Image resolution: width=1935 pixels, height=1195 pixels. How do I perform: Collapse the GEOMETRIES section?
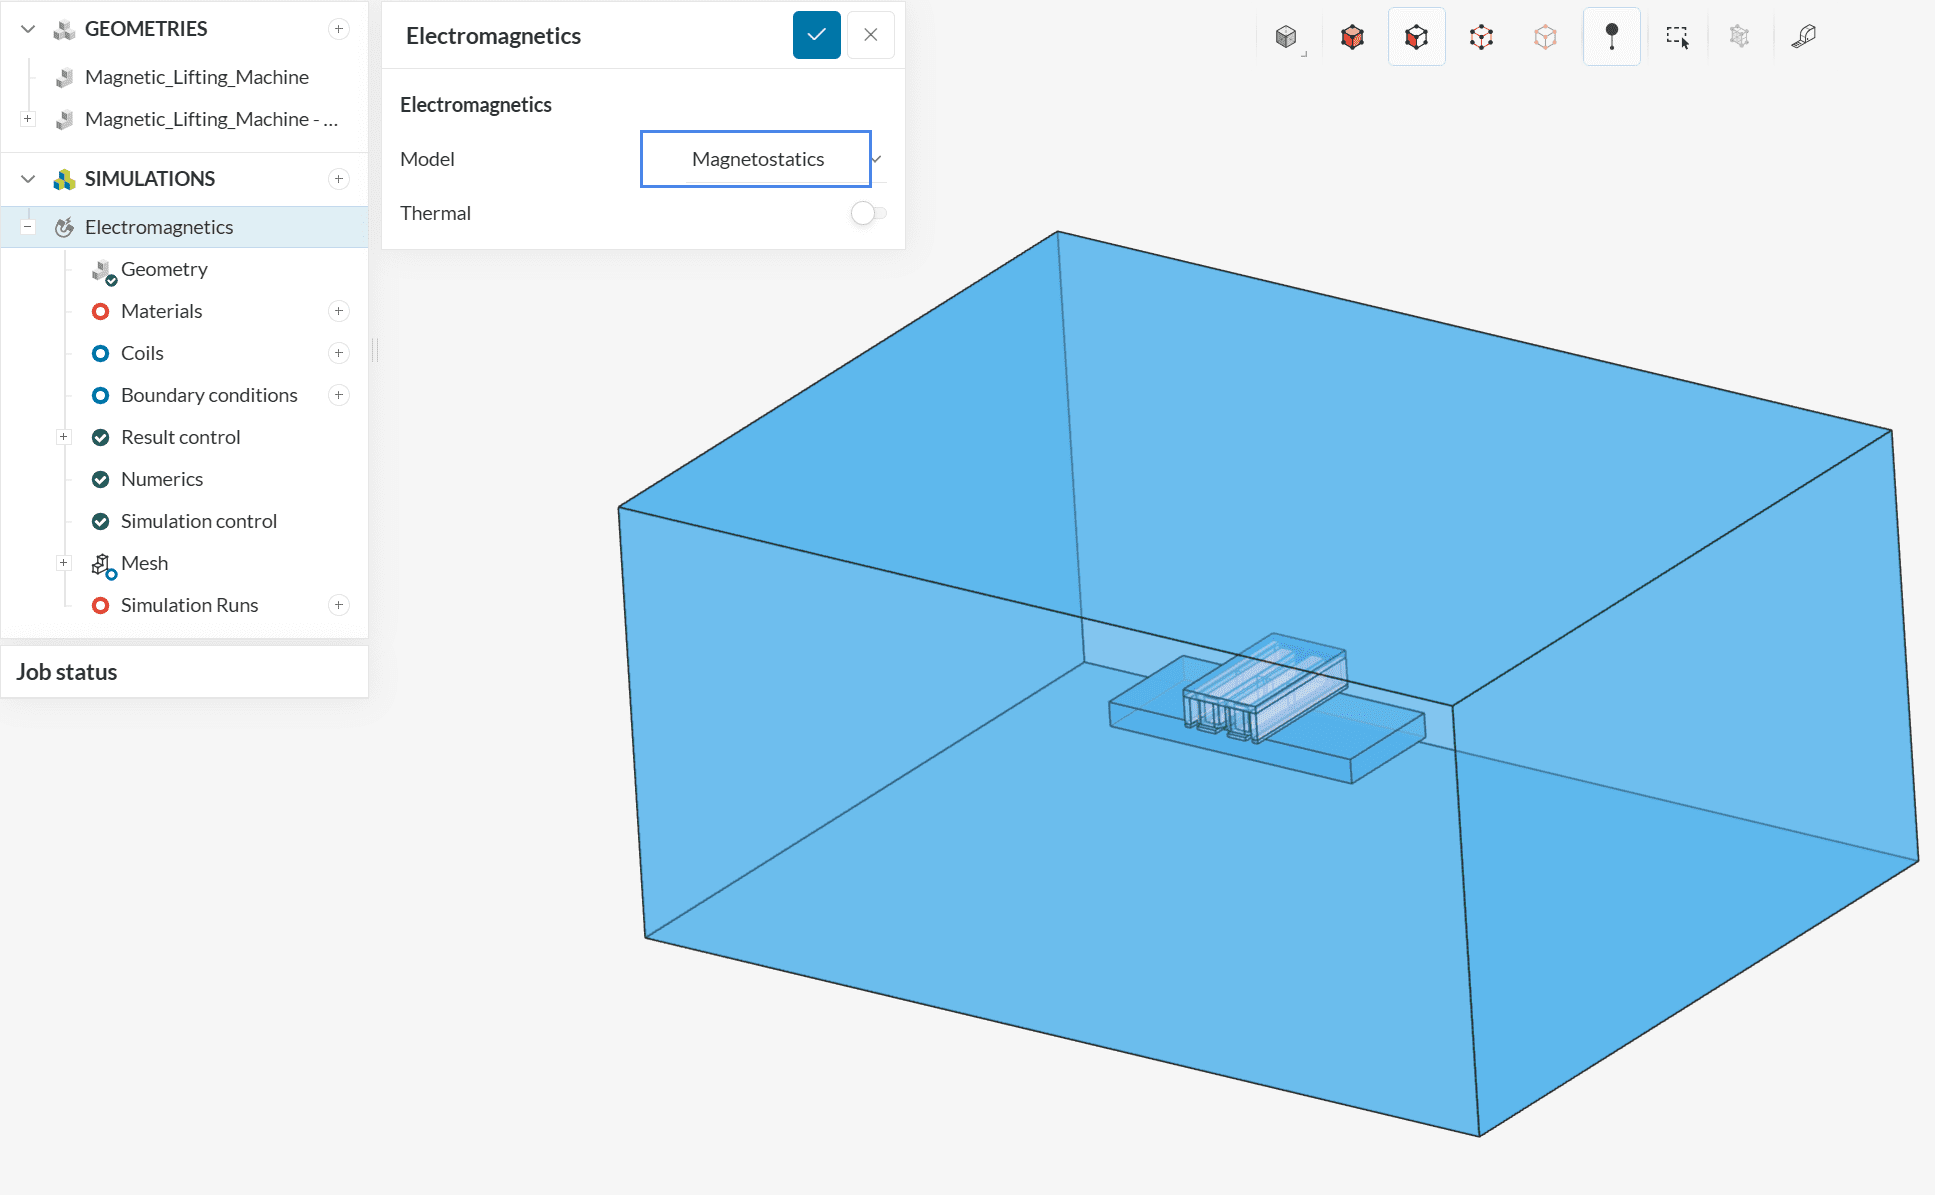pos(28,29)
